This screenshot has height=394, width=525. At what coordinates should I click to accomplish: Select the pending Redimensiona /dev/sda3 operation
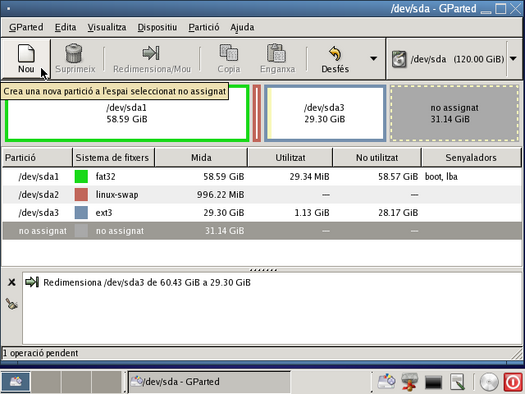click(147, 283)
